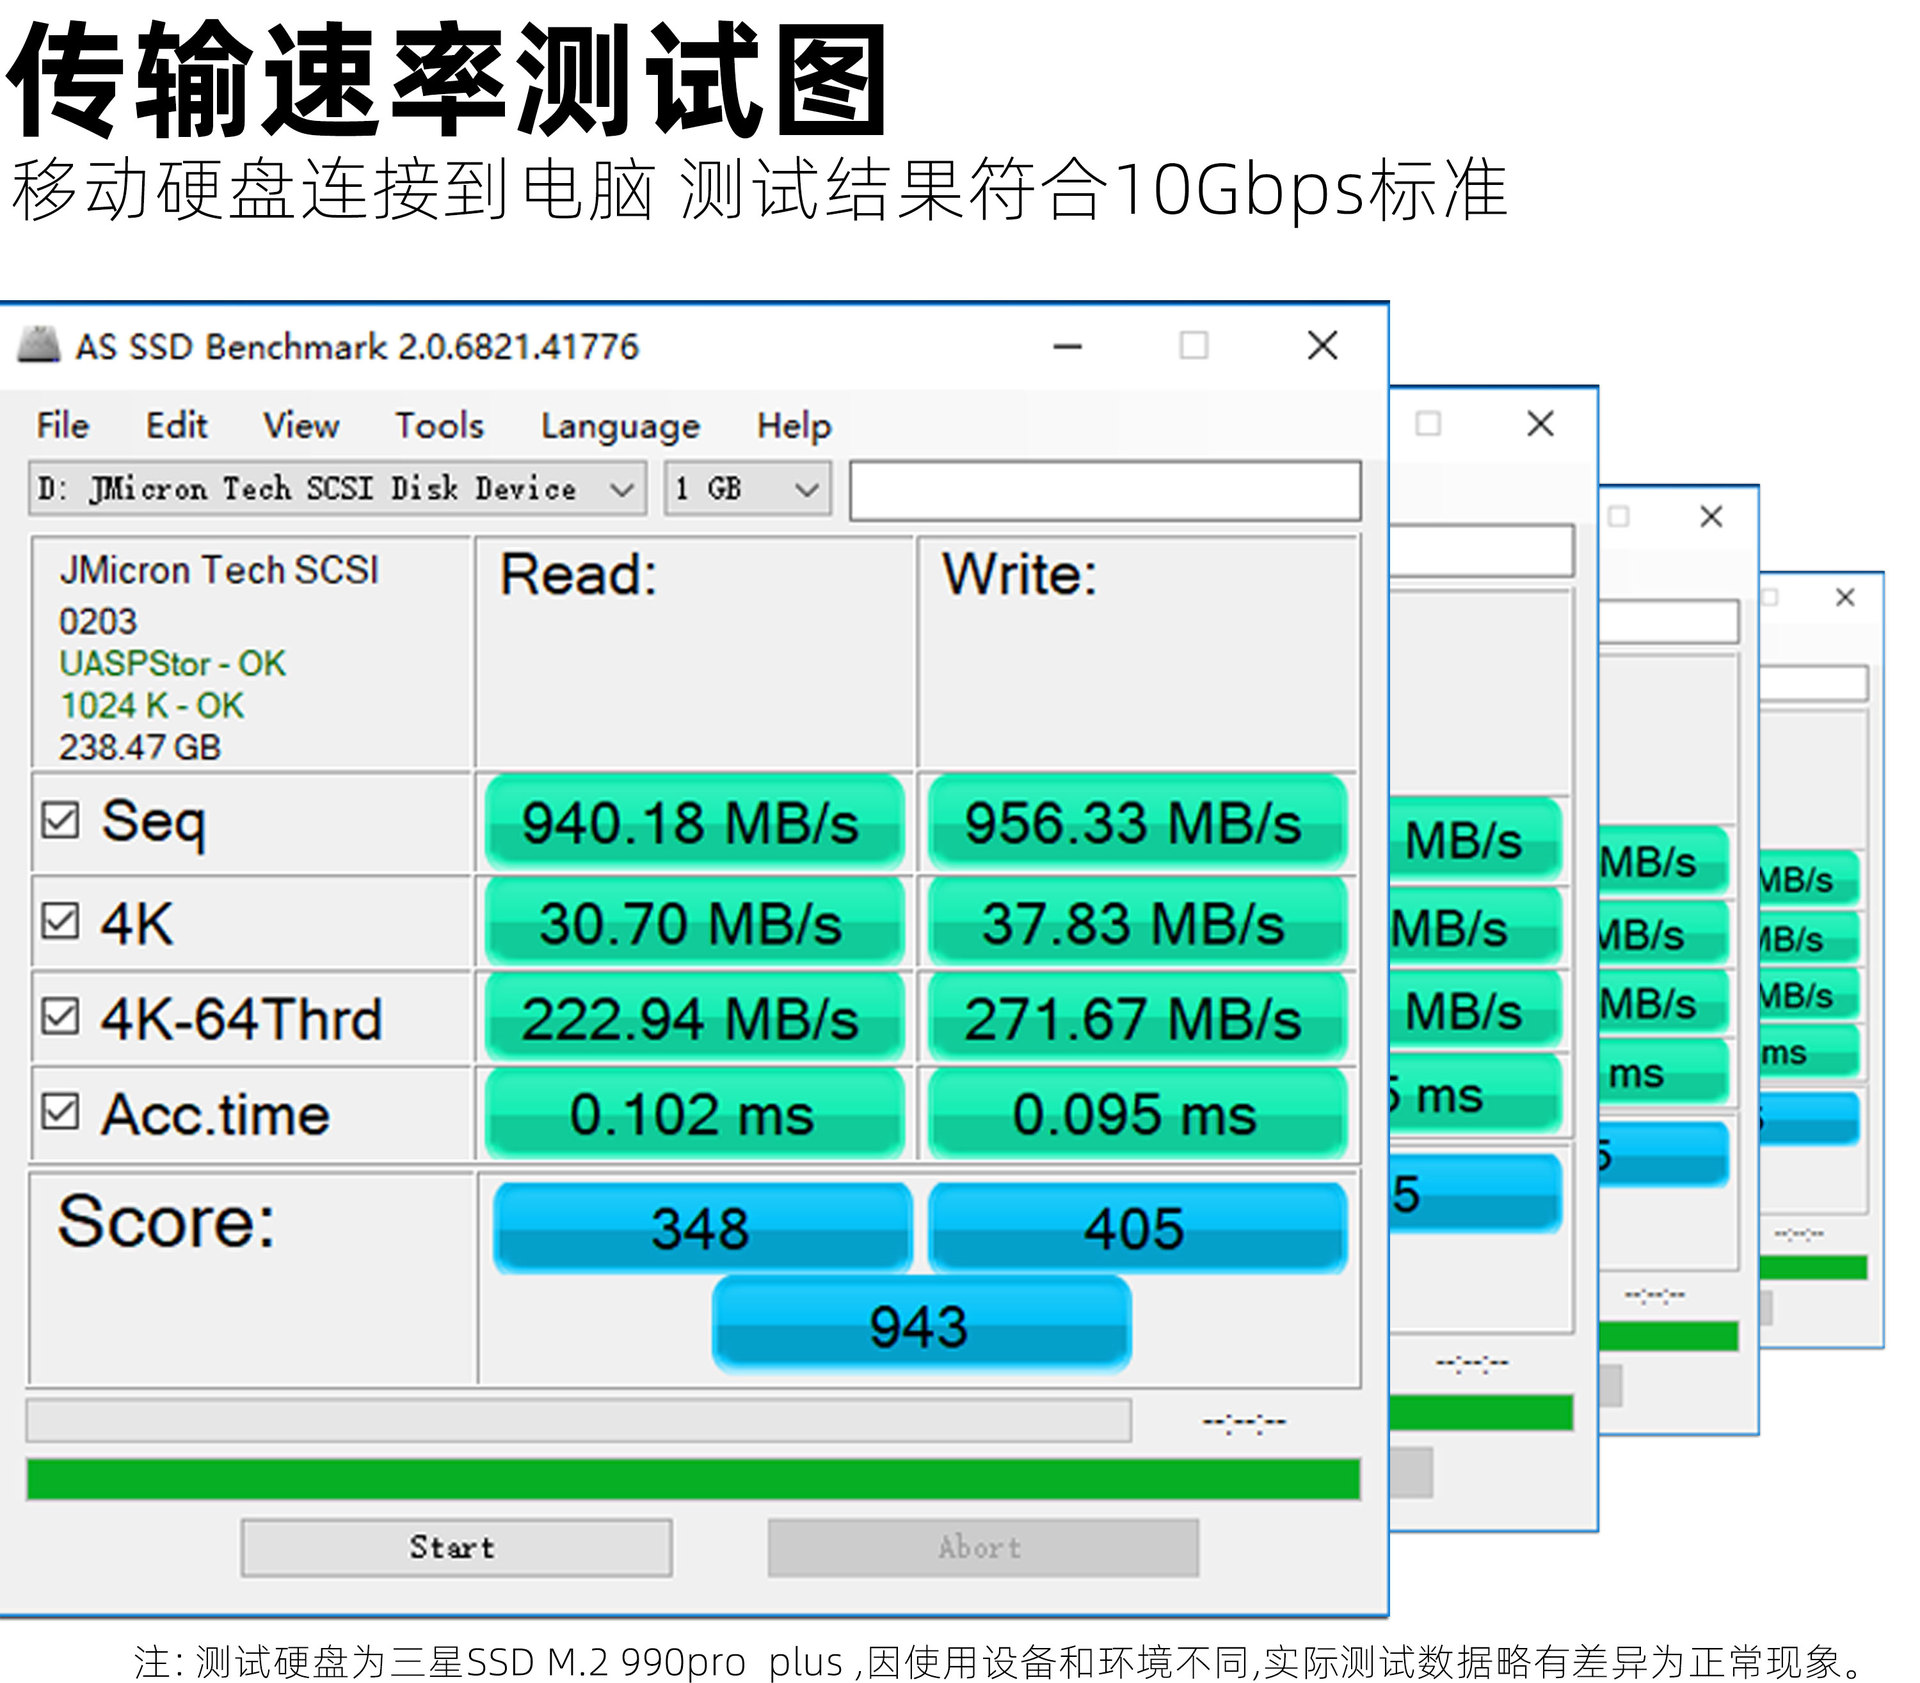The height and width of the screenshot is (1683, 1920).
Task: Uncheck the Seq test checkbox
Action: (60, 820)
